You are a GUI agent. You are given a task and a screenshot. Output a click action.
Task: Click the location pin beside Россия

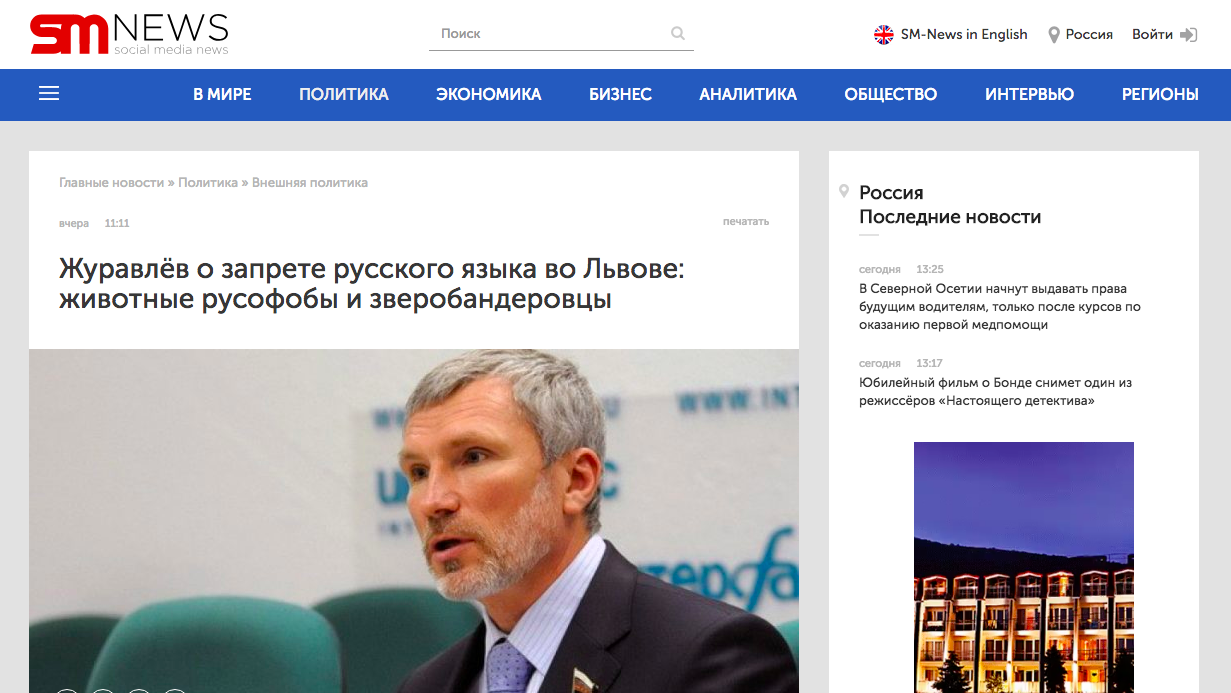point(1053,35)
